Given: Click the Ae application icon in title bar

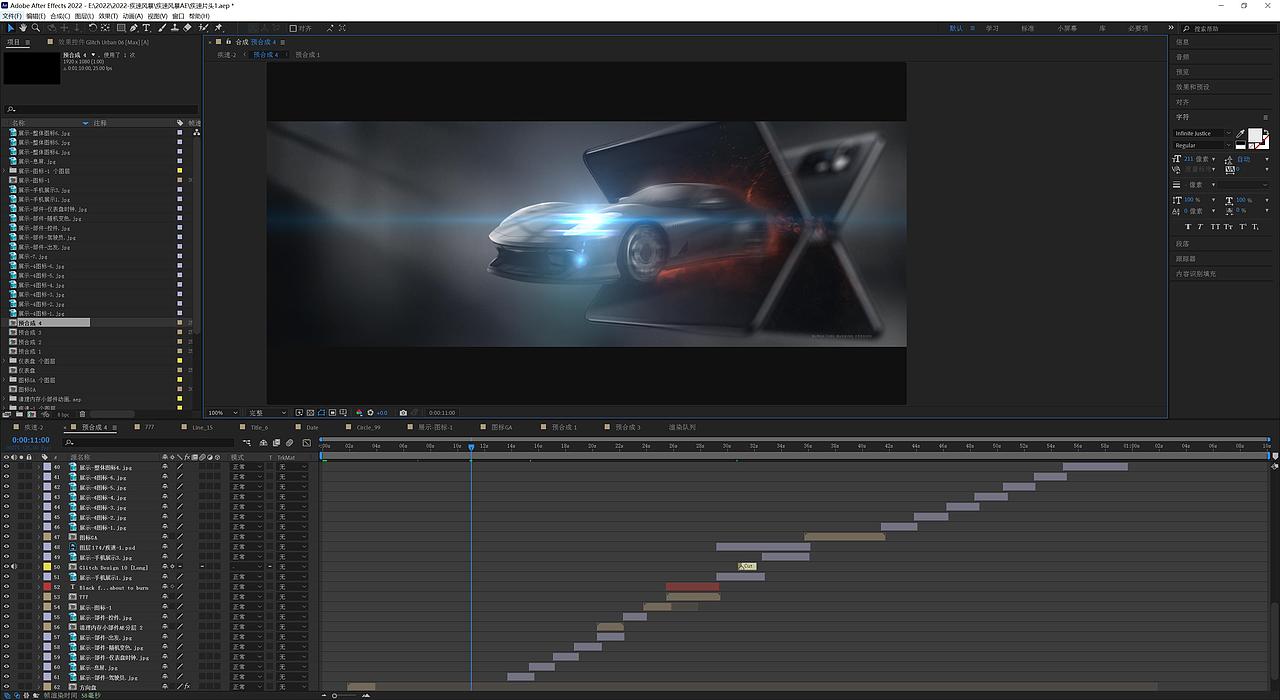Looking at the screenshot, I should [x=5, y=5].
